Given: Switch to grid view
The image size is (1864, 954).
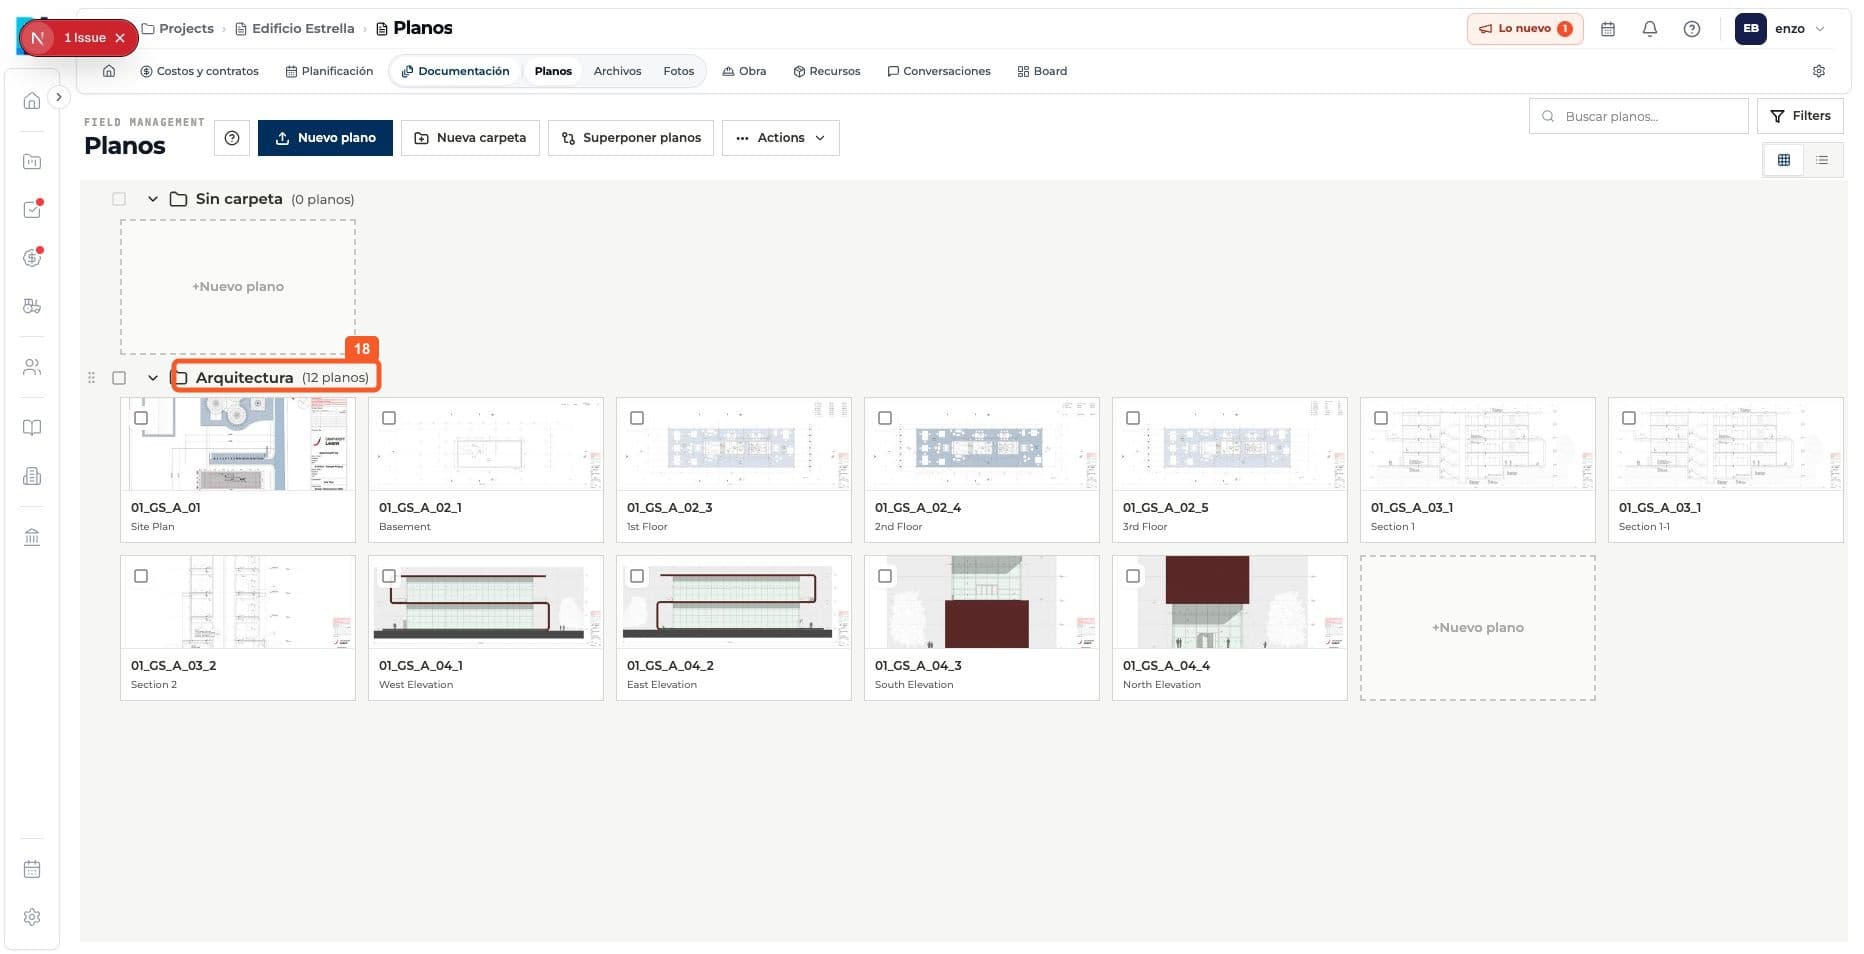Looking at the screenshot, I should click(1784, 160).
